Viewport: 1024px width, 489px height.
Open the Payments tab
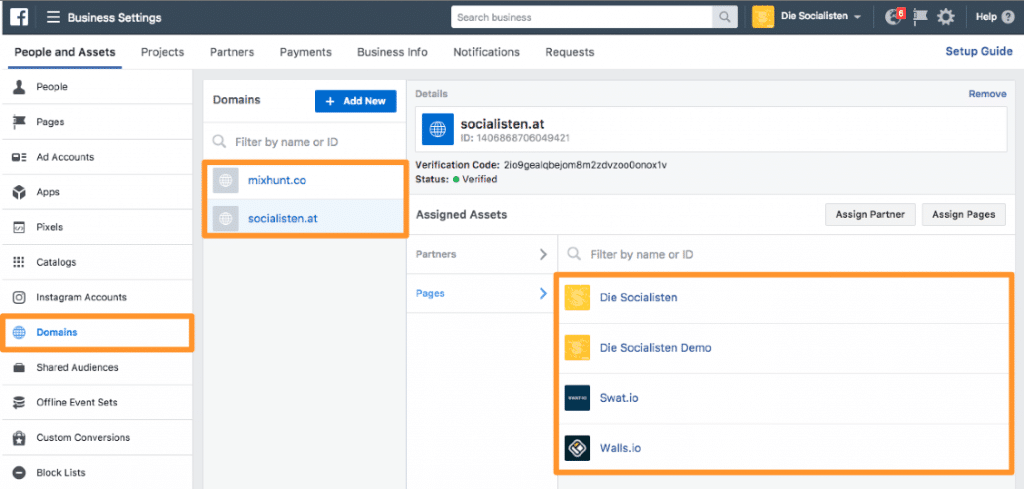tap(306, 52)
